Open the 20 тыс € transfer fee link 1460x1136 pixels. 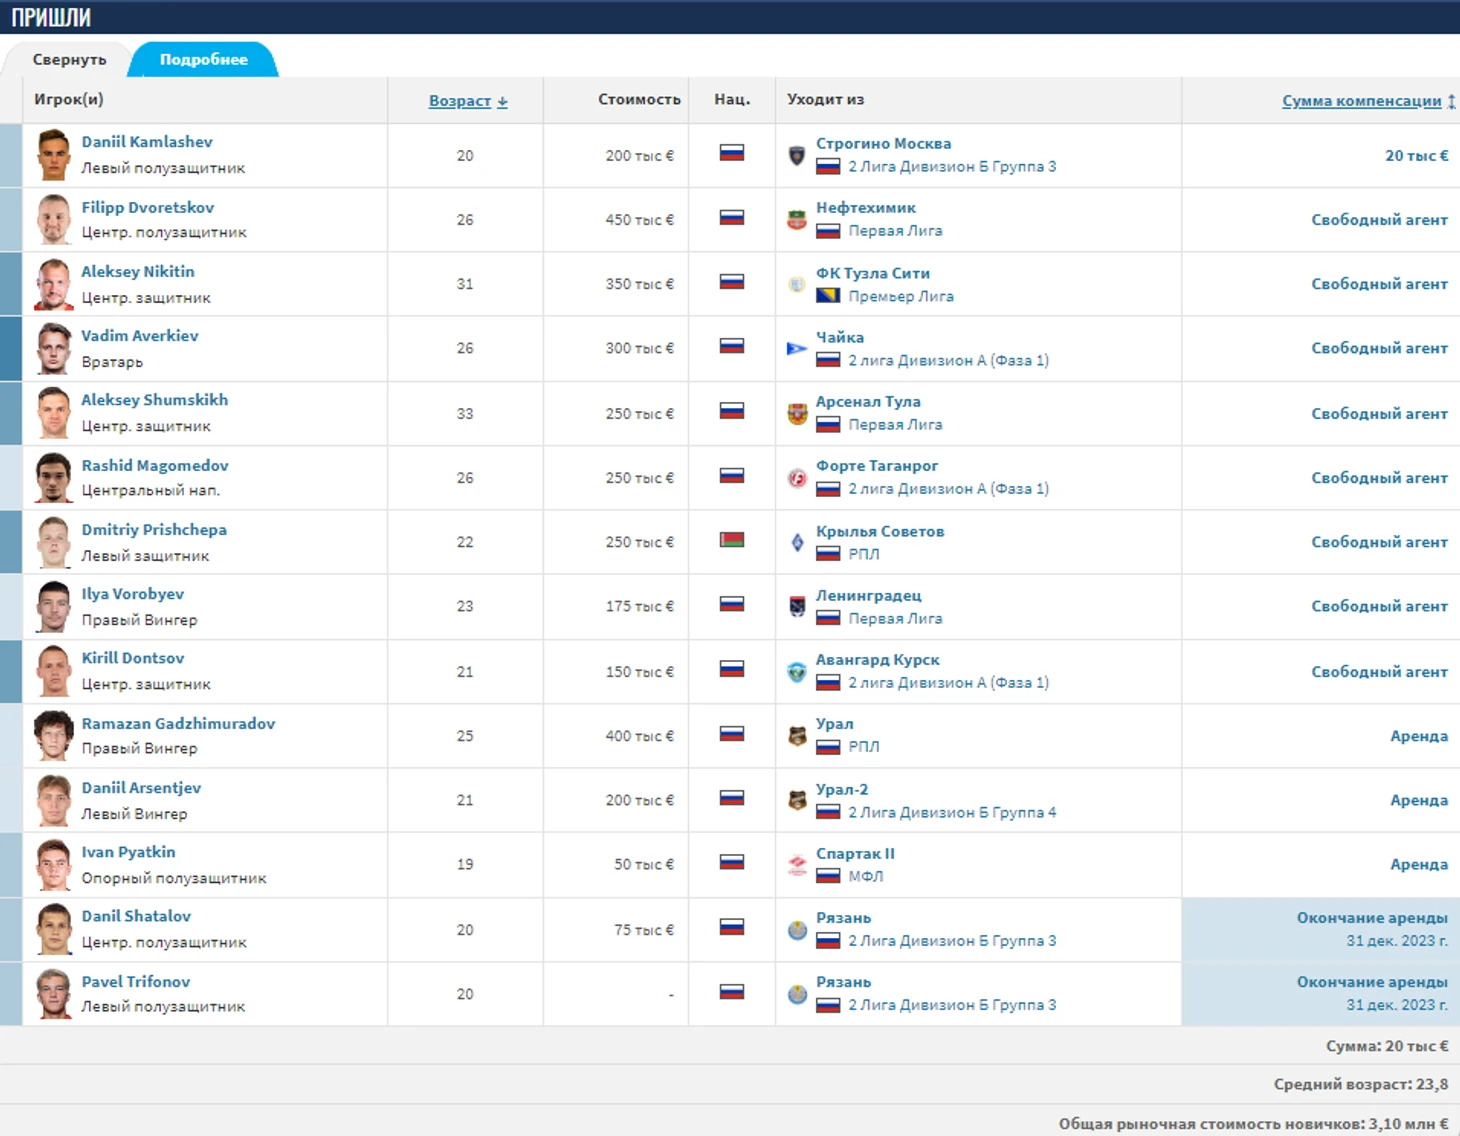1416,156
